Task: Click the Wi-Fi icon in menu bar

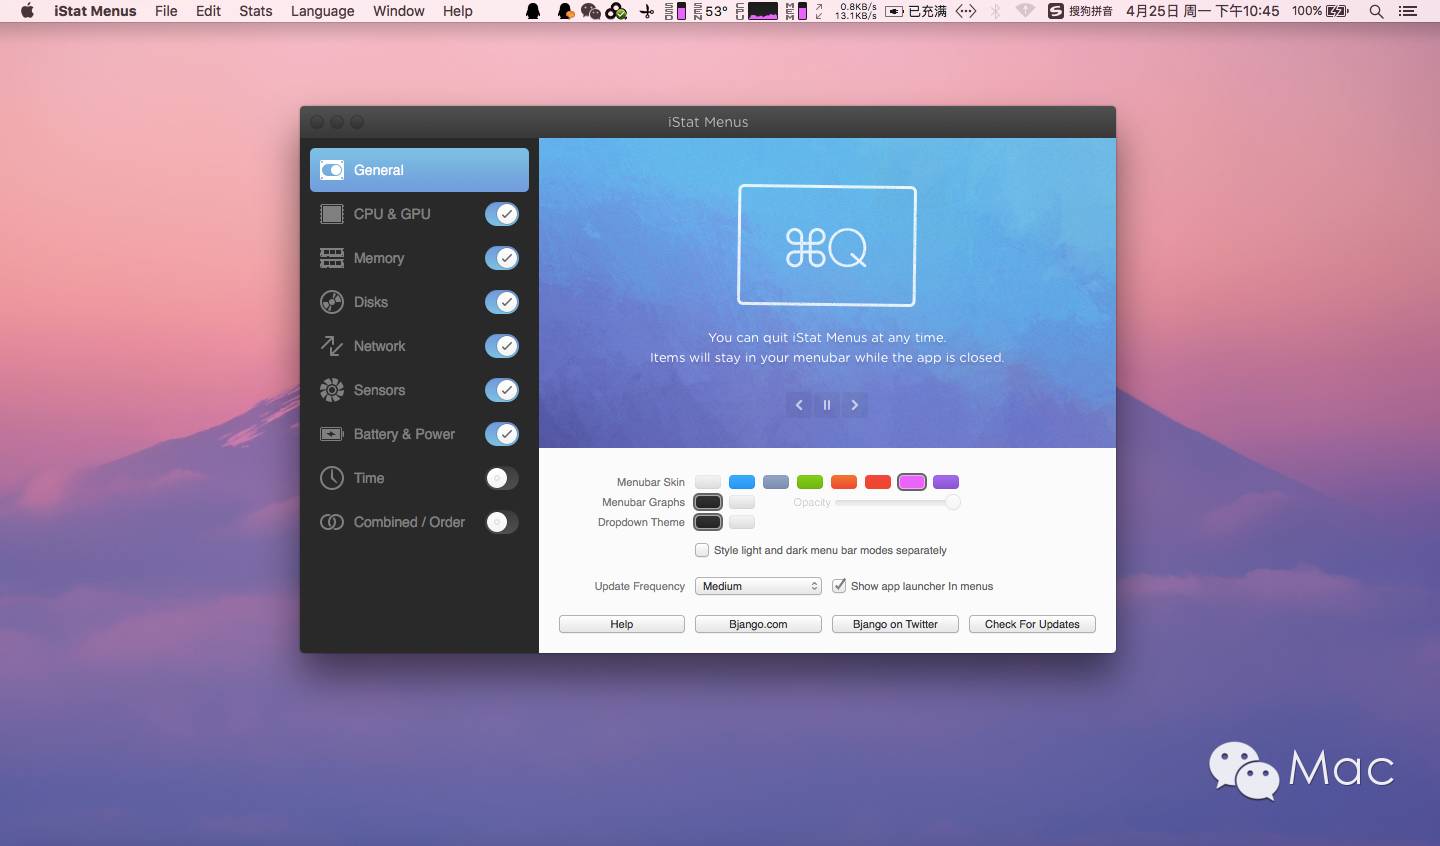Action: point(1025,11)
